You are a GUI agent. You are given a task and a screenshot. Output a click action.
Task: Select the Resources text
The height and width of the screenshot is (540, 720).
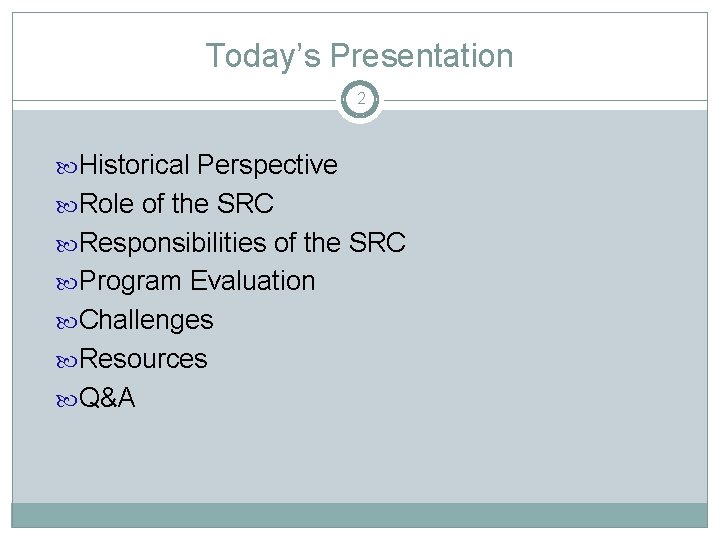(143, 359)
